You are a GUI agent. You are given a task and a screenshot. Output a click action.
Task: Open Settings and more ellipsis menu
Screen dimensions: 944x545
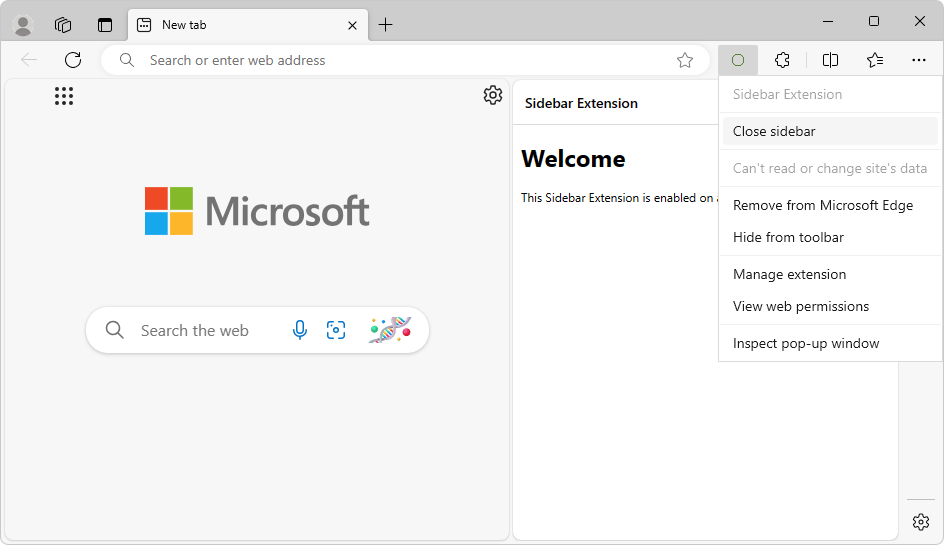(x=919, y=60)
